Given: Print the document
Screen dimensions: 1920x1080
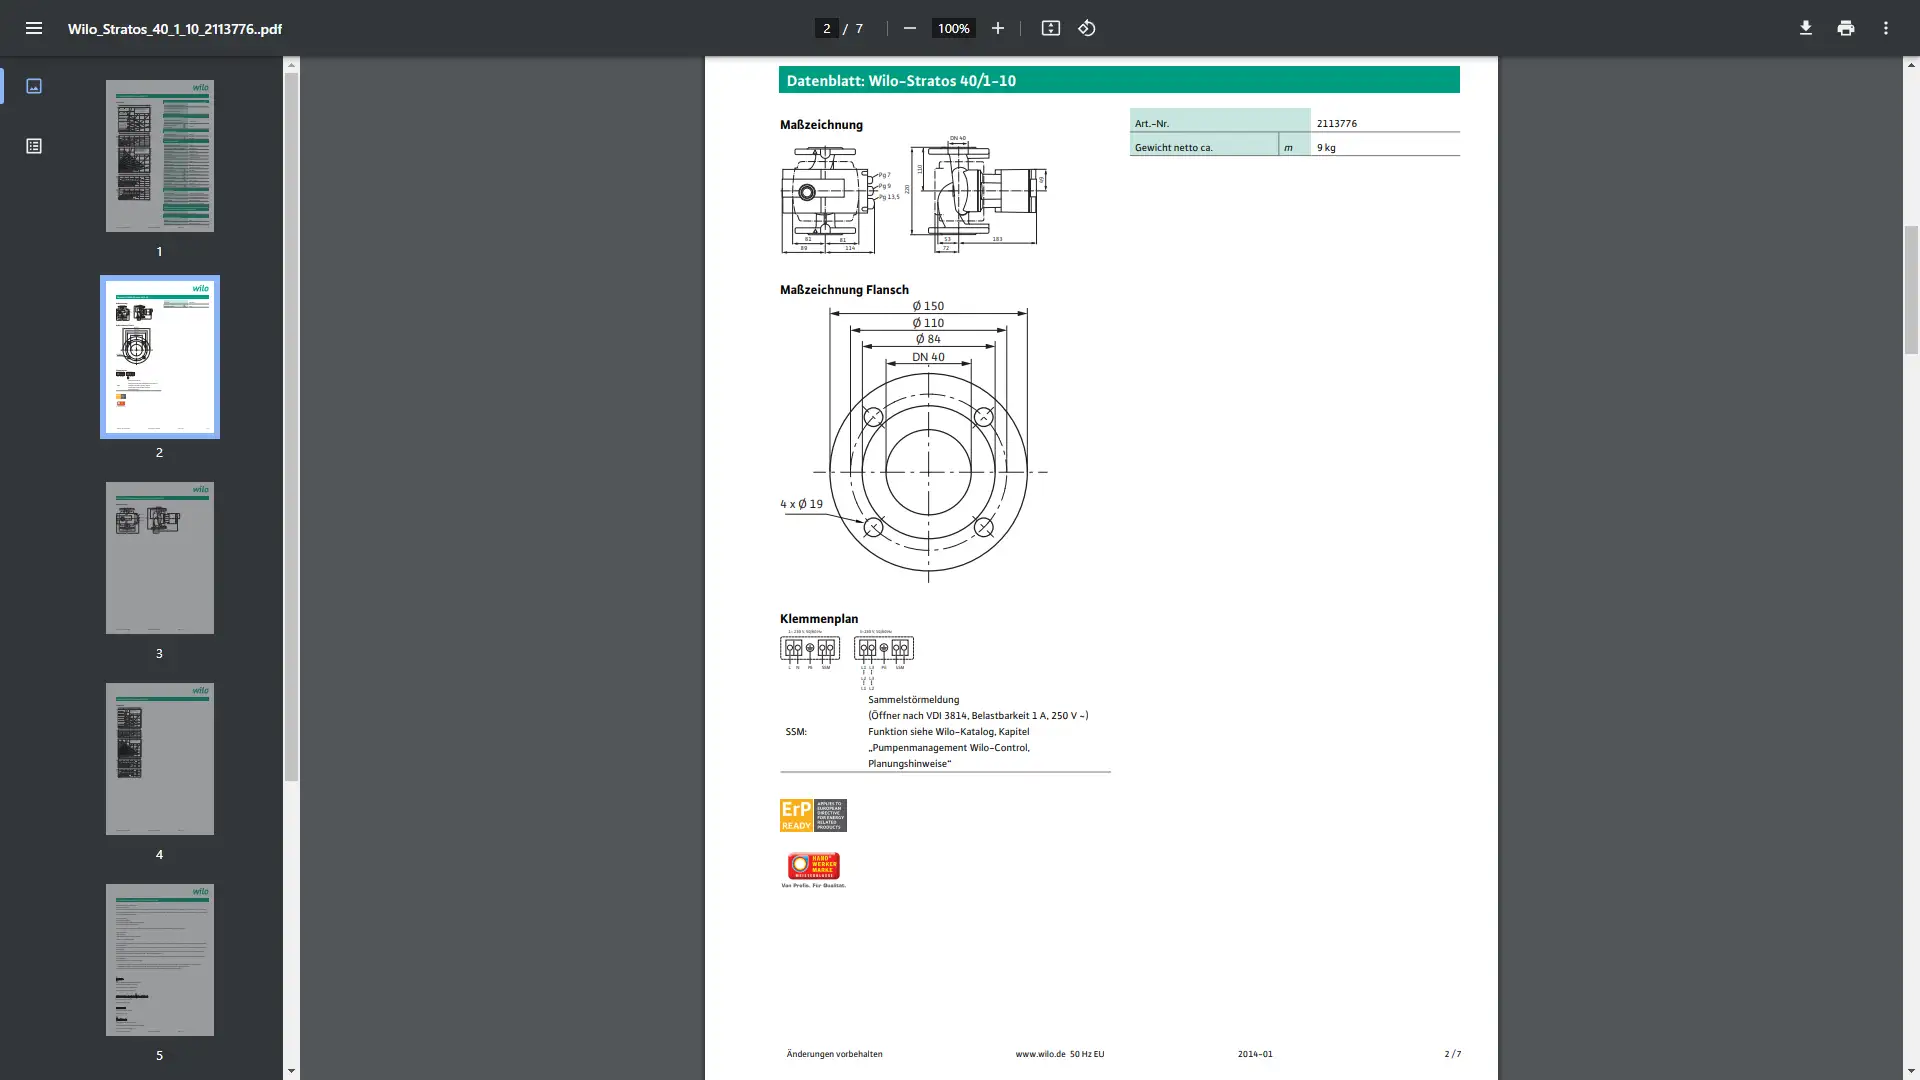Looking at the screenshot, I should tap(1845, 28).
